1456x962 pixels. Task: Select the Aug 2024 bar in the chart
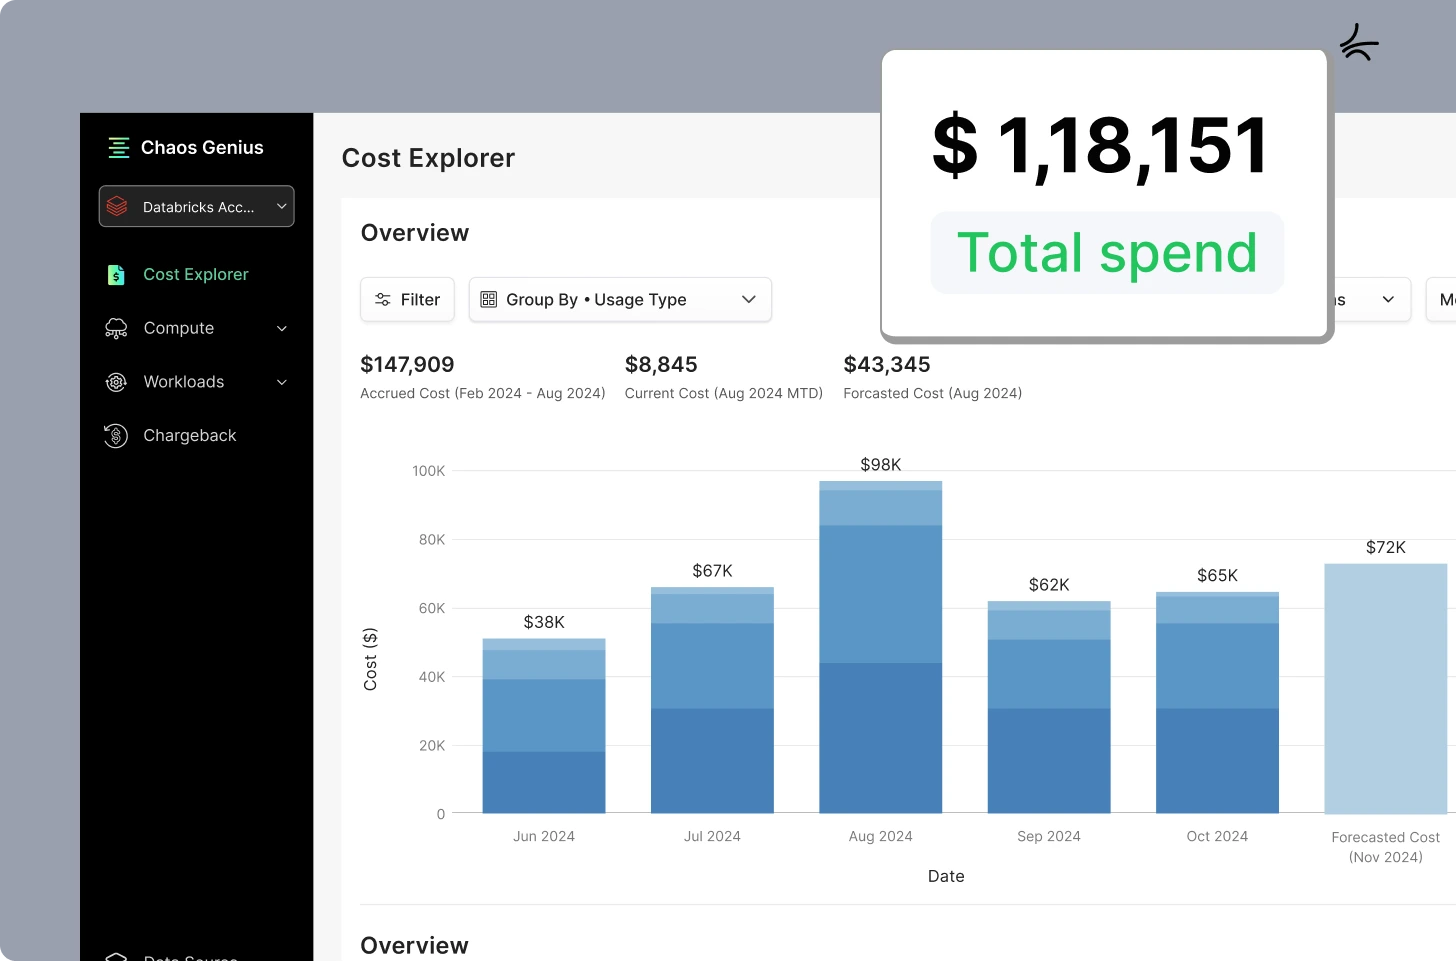(x=880, y=650)
